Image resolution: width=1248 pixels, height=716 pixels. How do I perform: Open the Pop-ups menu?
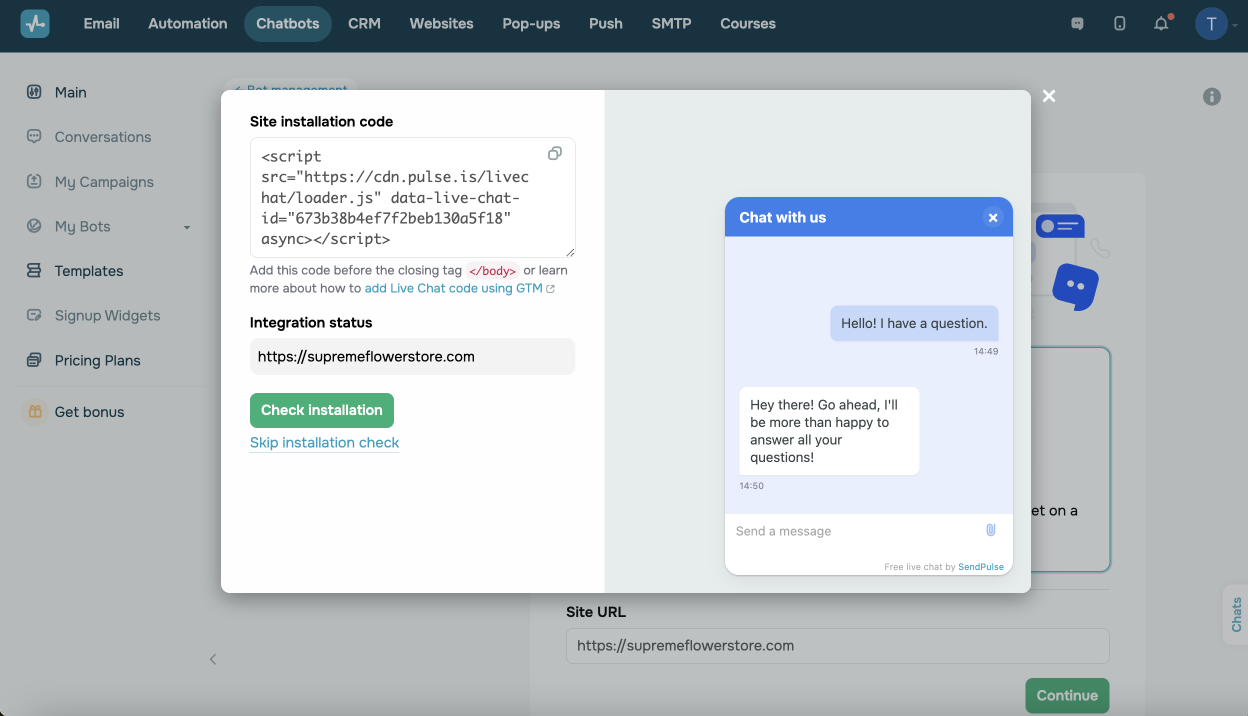tap(531, 24)
